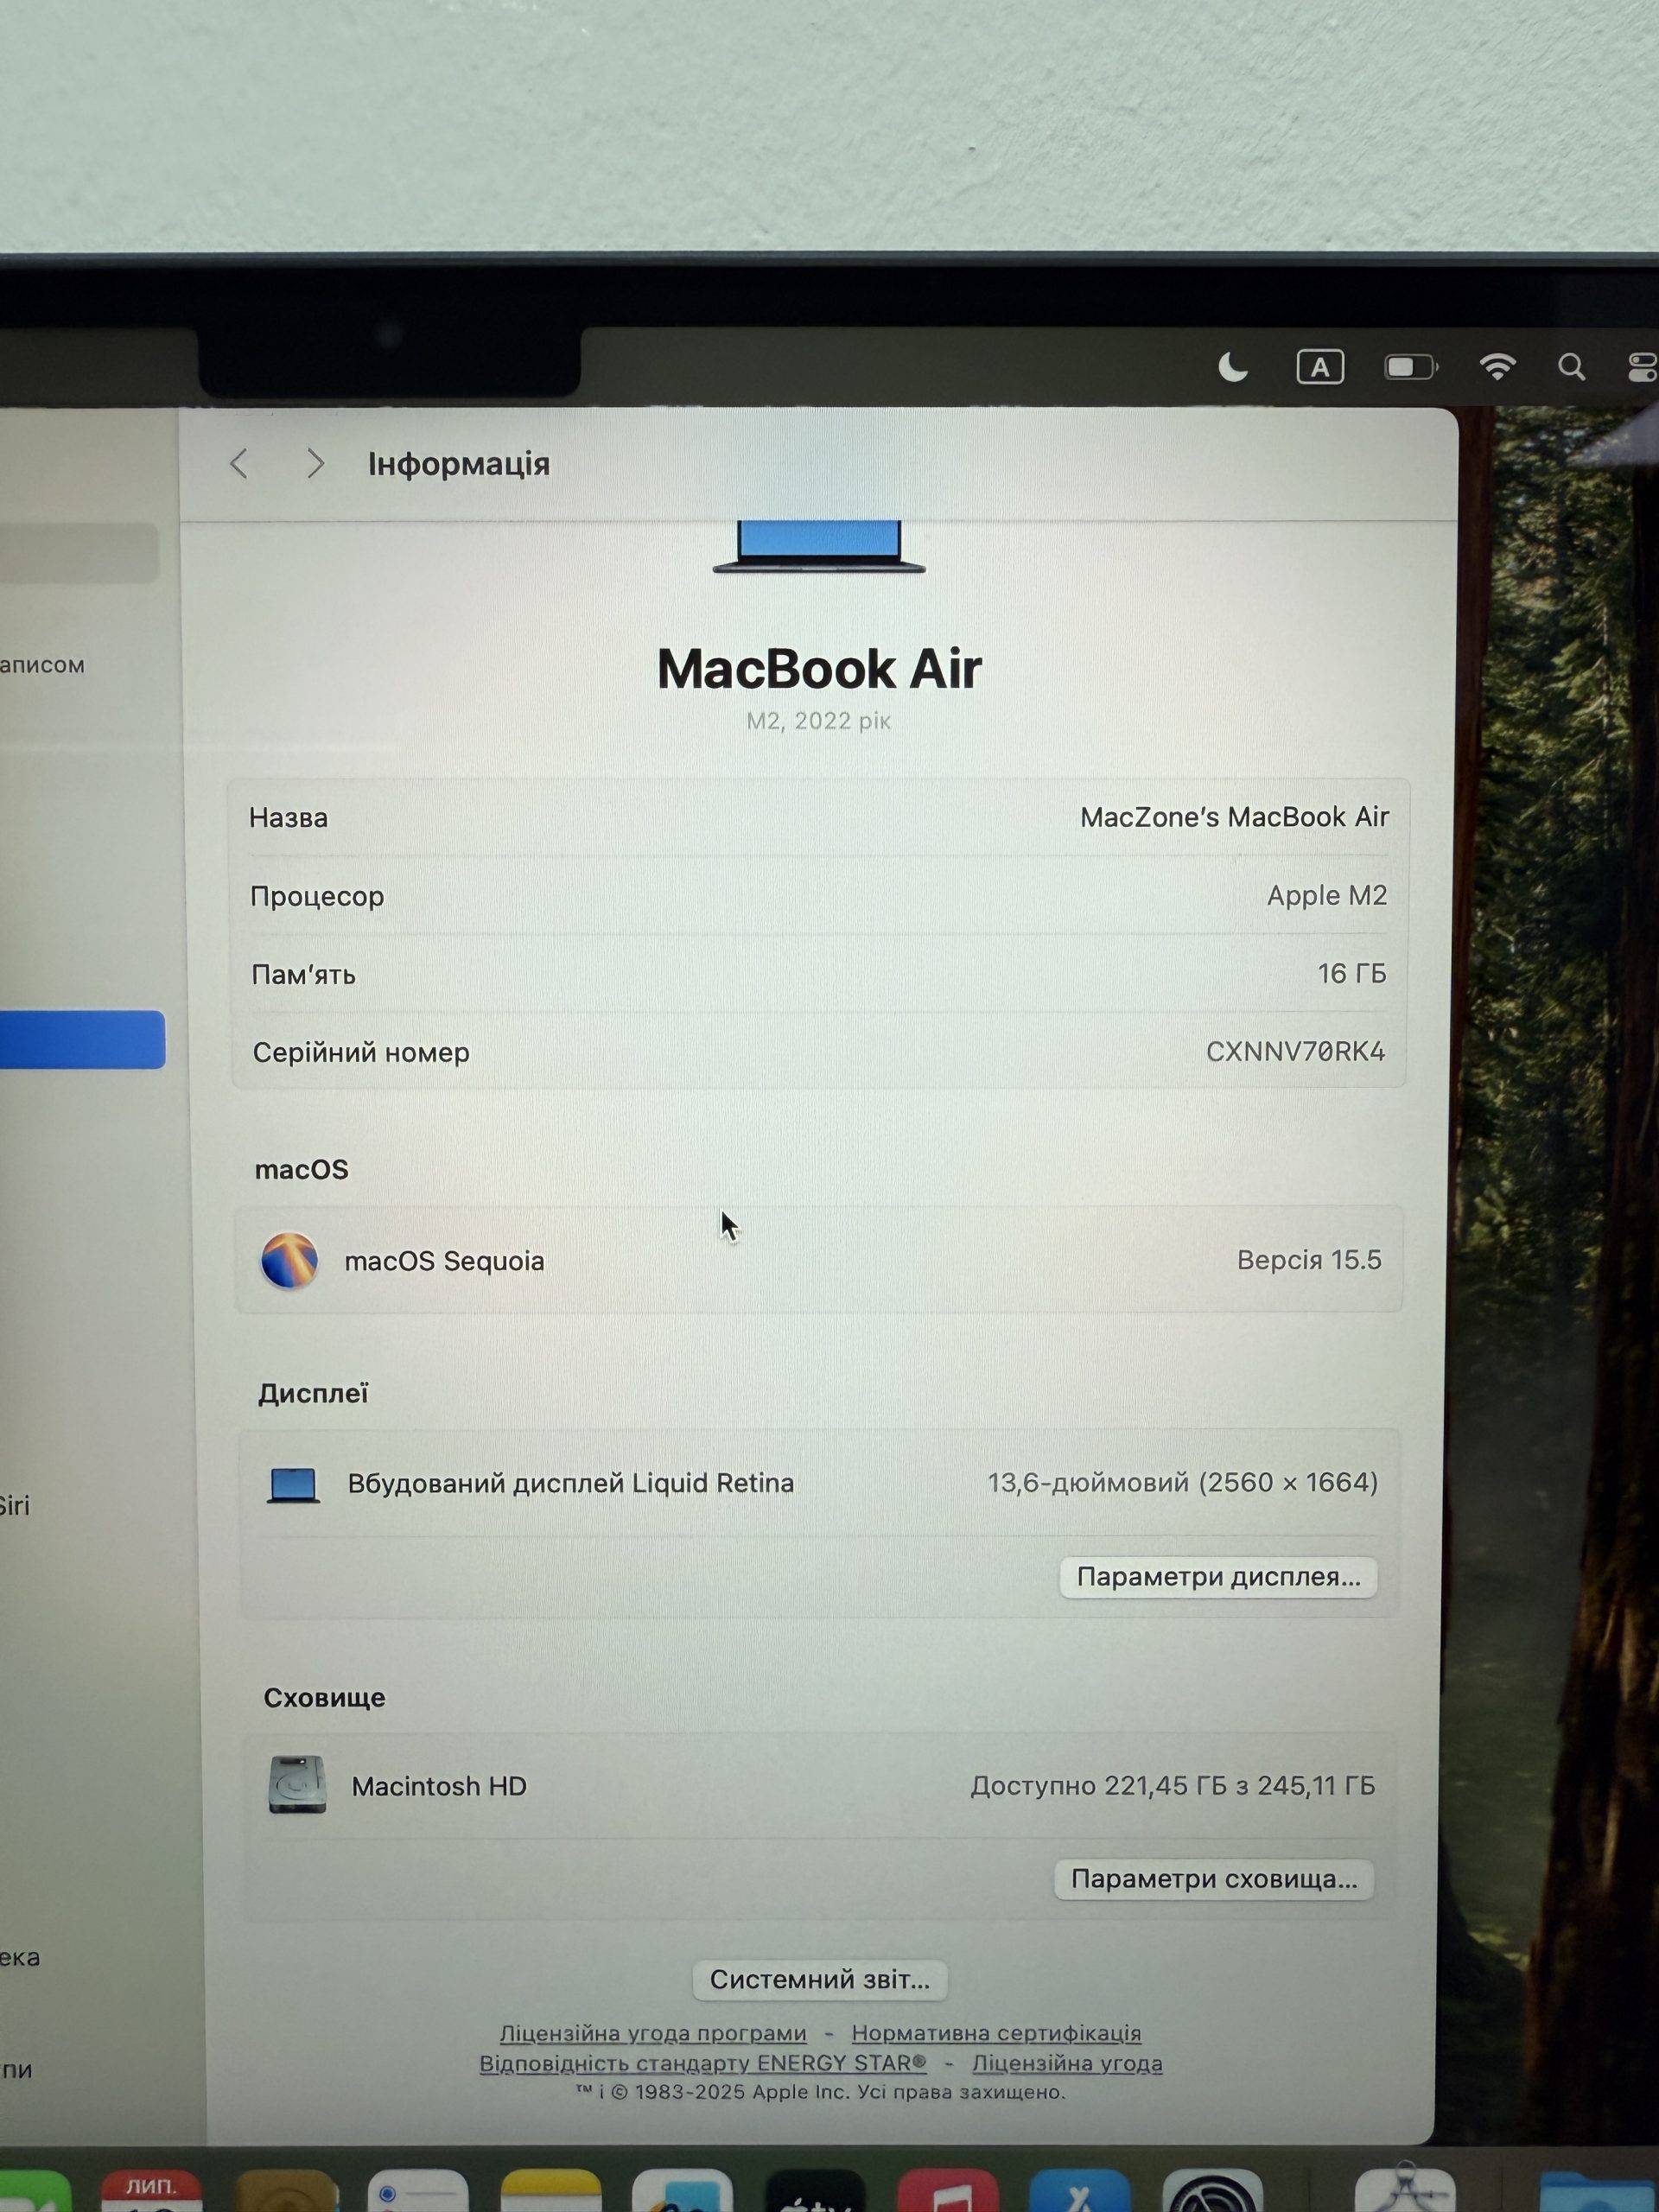Open Нормативна сертифікація link
This screenshot has width=1659, height=2212.
click(996, 2033)
